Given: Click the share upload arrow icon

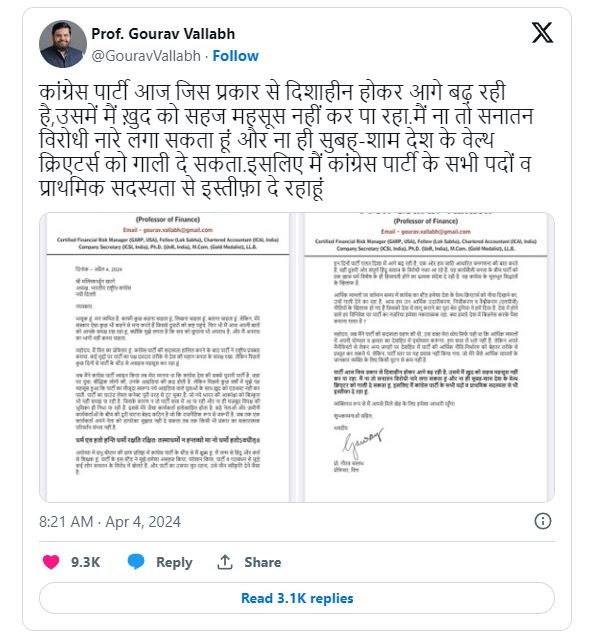Looking at the screenshot, I should click(225, 562).
